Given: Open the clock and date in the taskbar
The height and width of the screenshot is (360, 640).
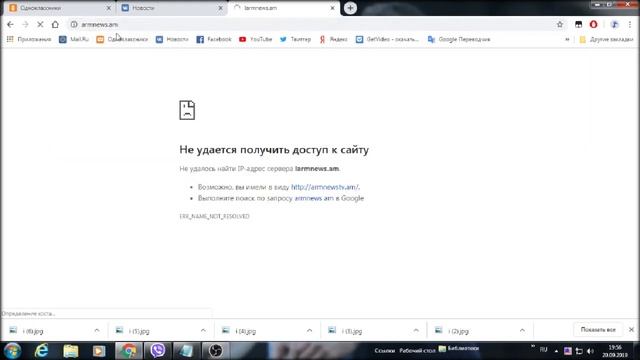Looking at the screenshot, I should pos(615,351).
